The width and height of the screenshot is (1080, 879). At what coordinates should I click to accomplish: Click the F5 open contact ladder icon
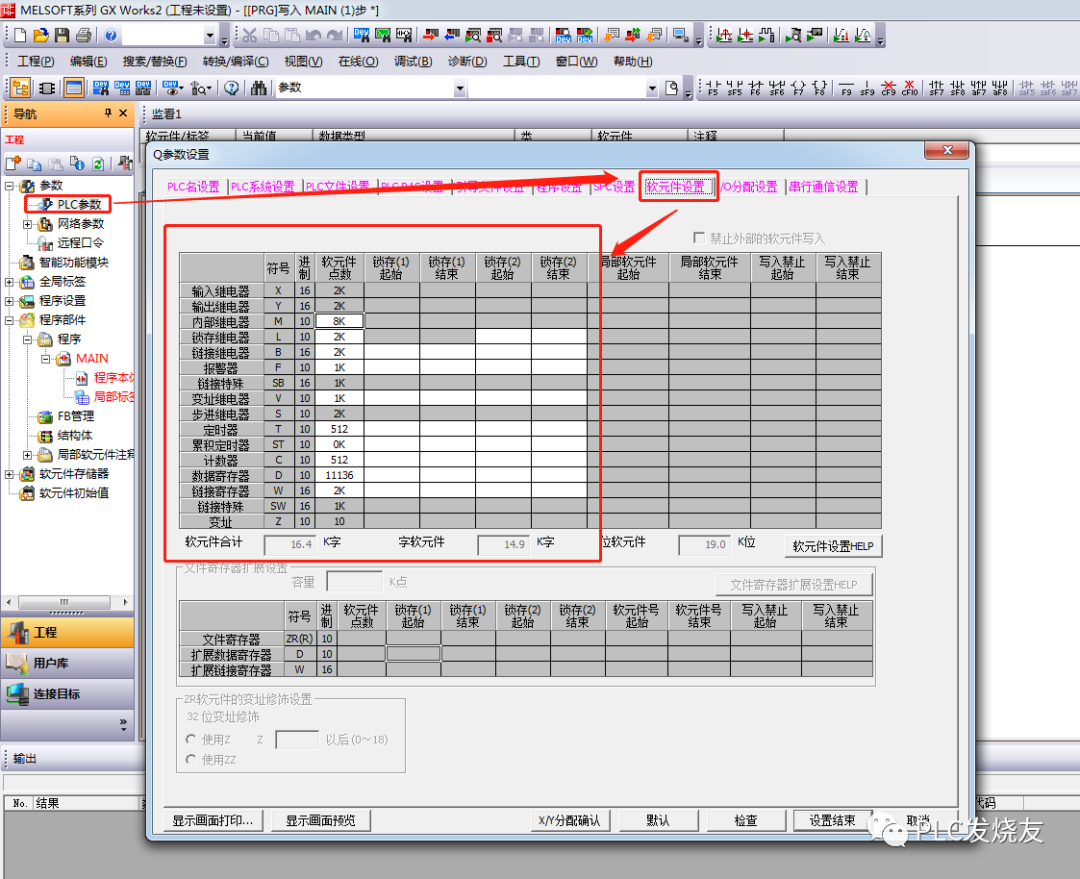(x=712, y=87)
